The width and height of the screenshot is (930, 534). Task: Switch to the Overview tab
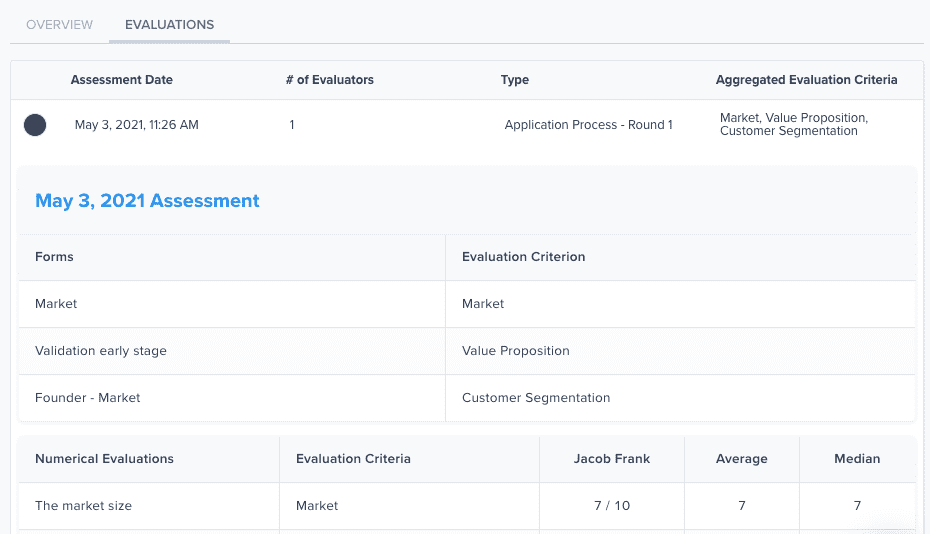point(60,25)
